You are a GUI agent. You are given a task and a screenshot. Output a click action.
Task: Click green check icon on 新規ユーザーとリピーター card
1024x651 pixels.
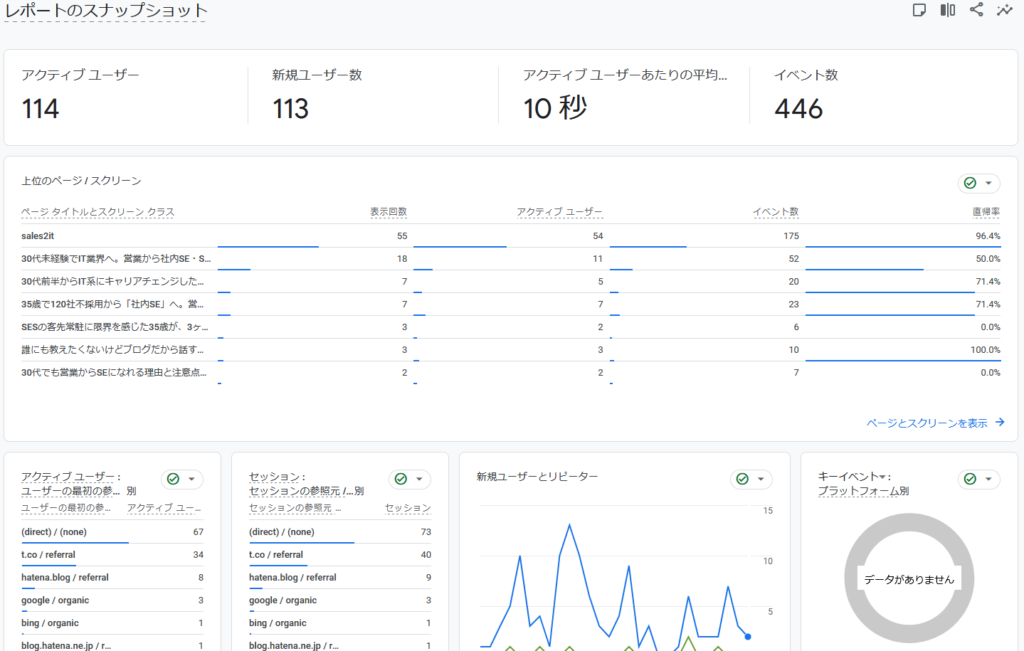click(742, 479)
